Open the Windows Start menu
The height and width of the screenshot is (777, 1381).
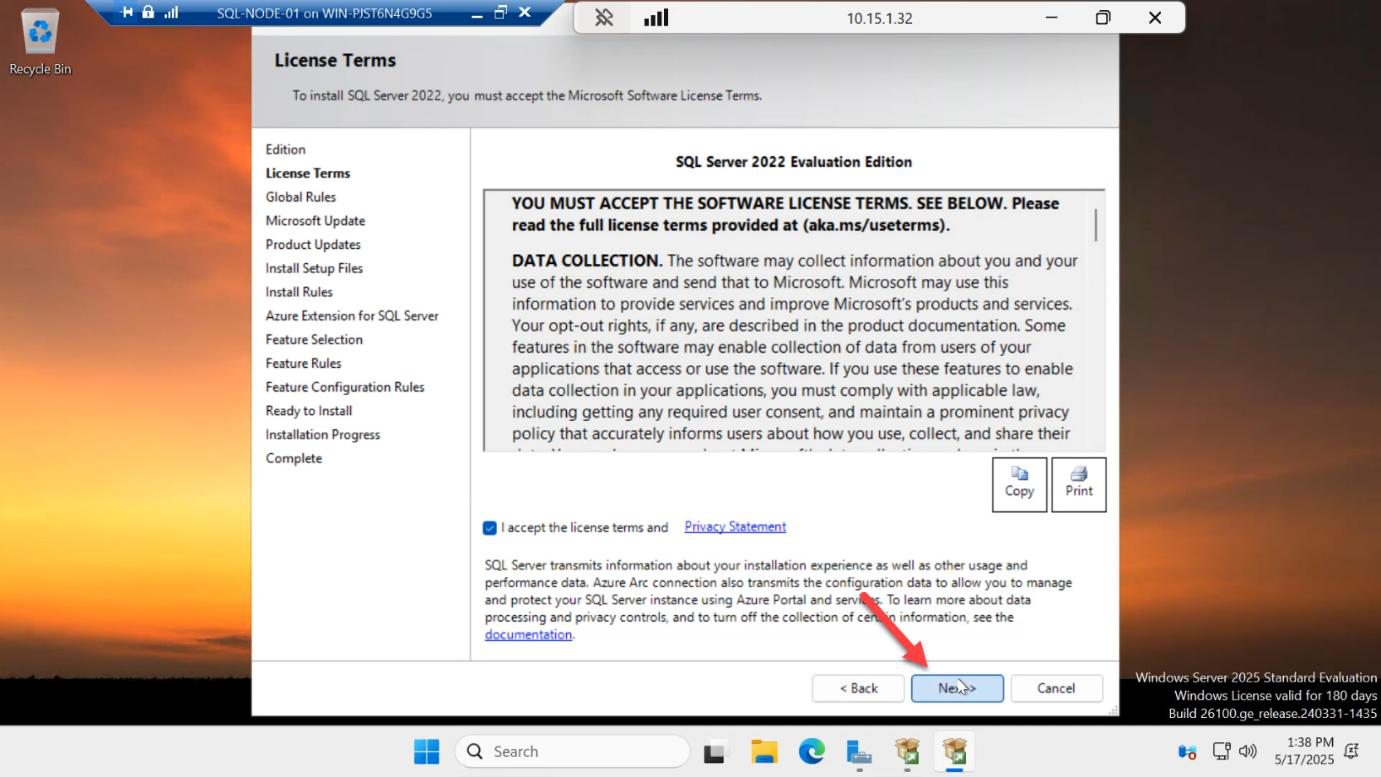coord(427,751)
